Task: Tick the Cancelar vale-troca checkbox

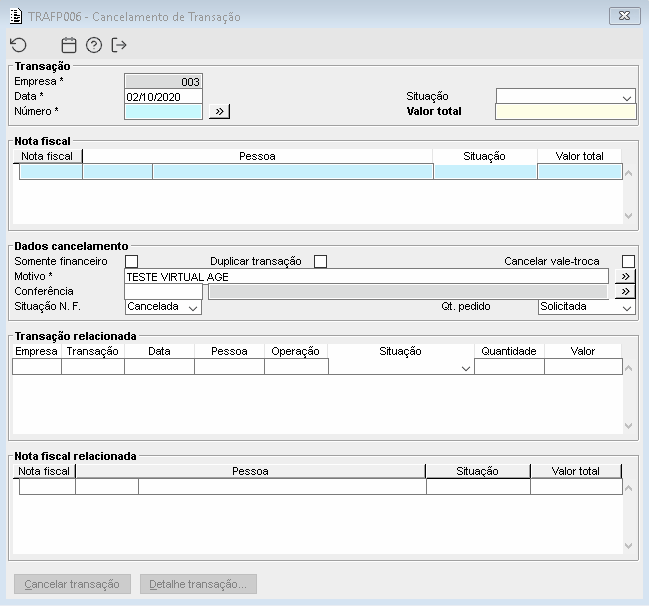Action: coord(628,262)
